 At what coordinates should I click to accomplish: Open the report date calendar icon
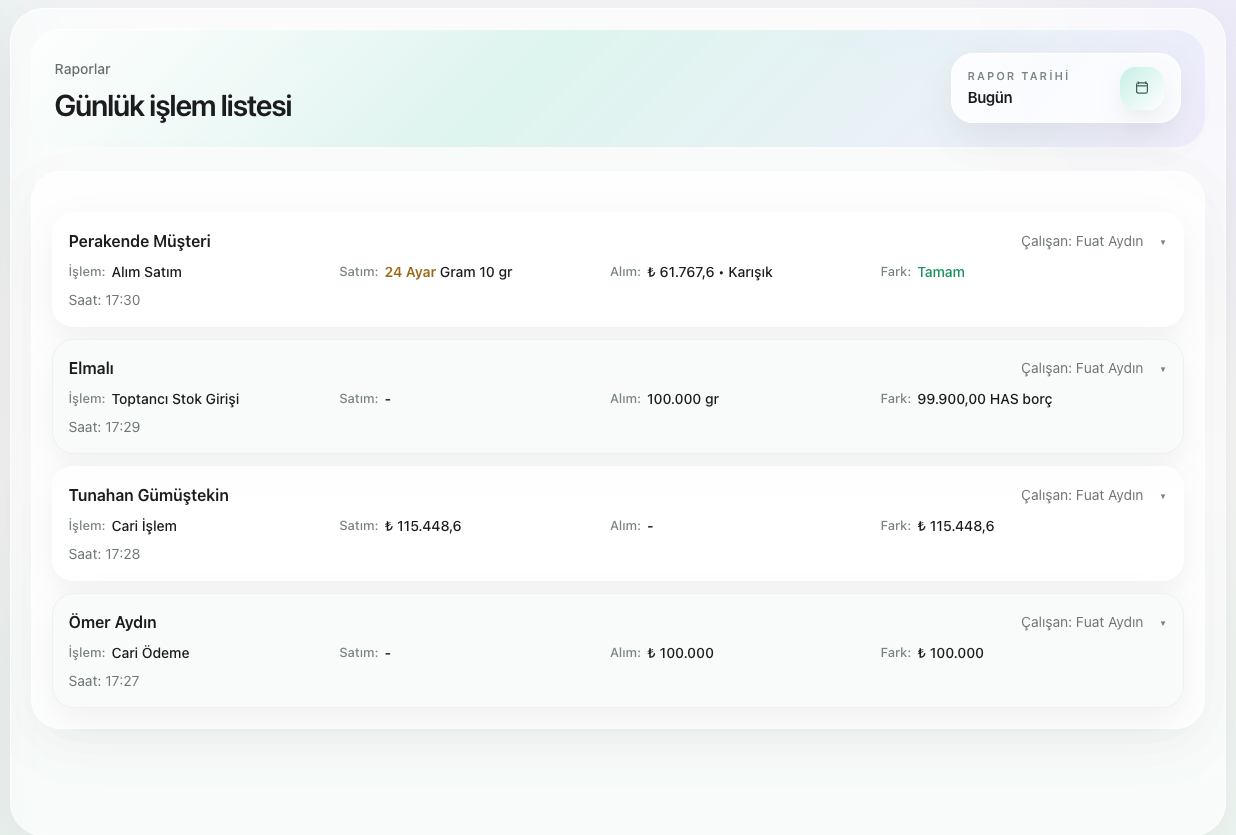(1141, 88)
